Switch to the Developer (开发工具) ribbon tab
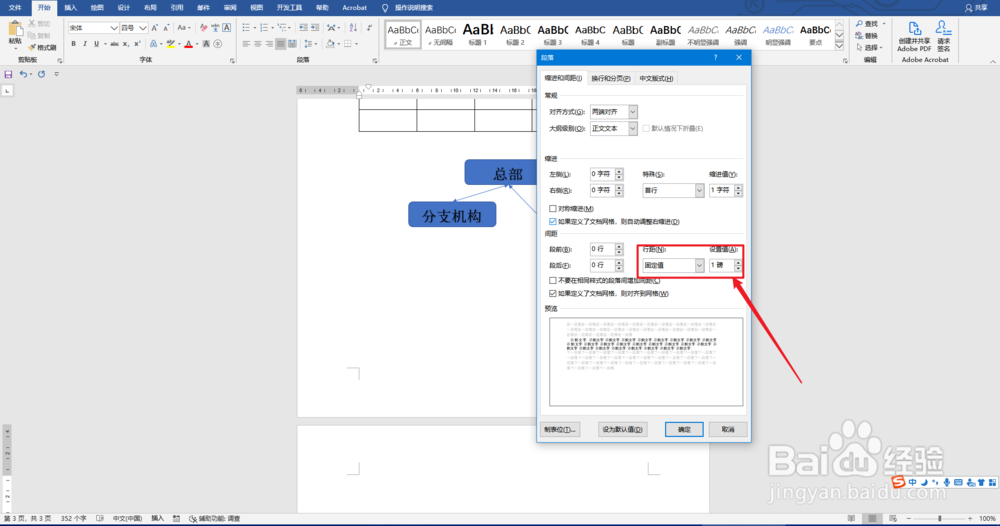 289,8
